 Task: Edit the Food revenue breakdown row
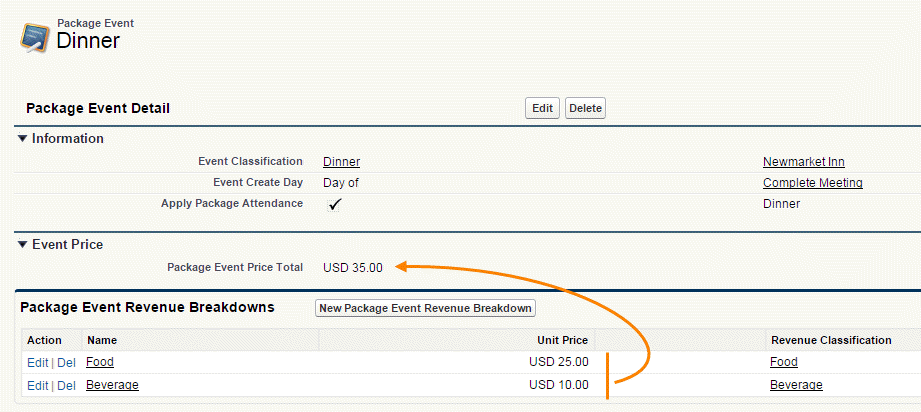point(38,363)
